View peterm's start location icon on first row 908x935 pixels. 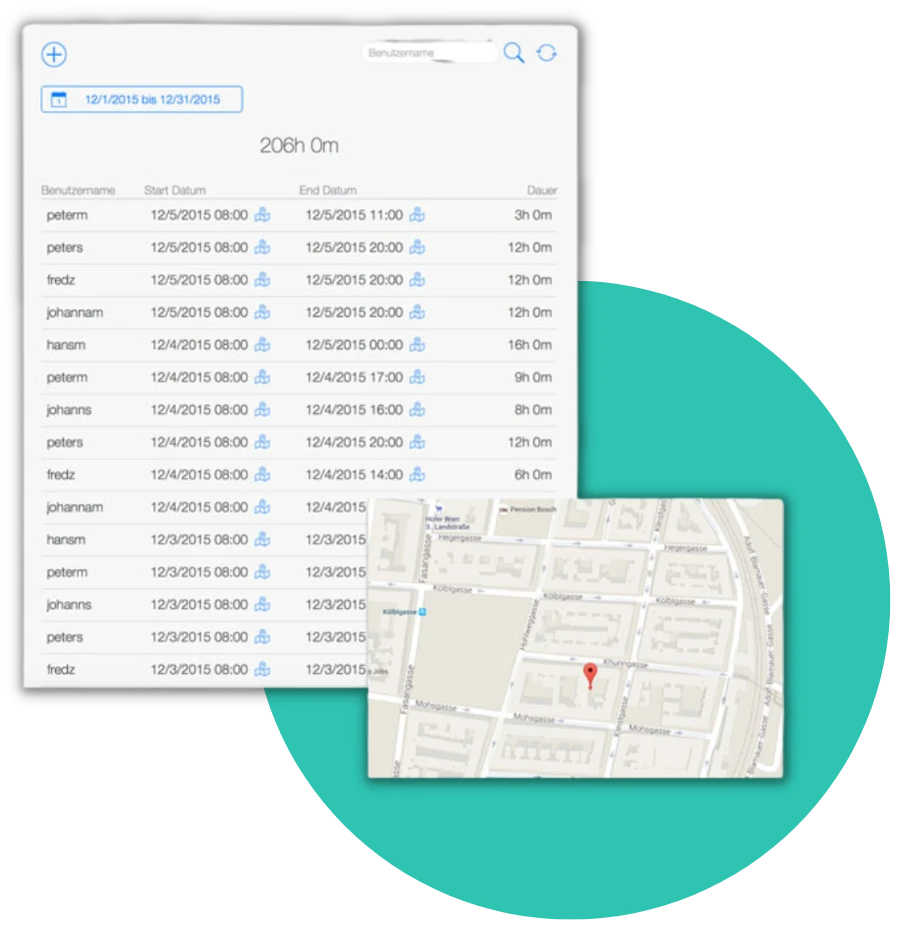pyautogui.click(x=262, y=215)
